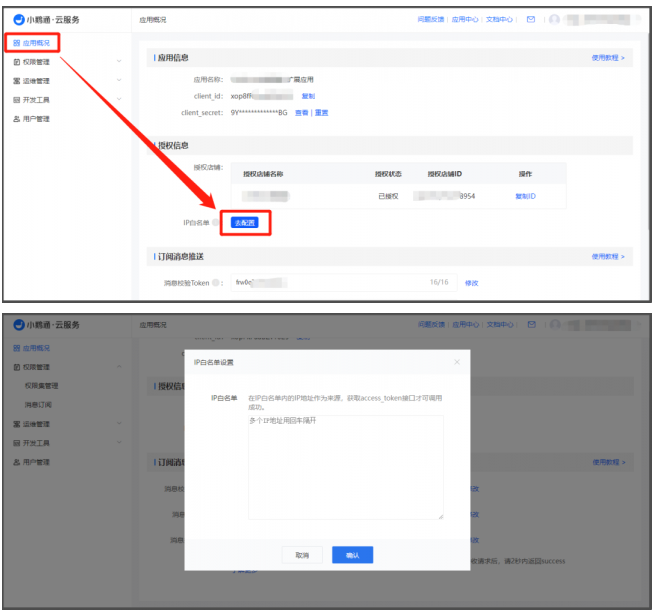The image size is (656, 613).
Task: Open the mail icon in upper header bar
Action: click(531, 19)
